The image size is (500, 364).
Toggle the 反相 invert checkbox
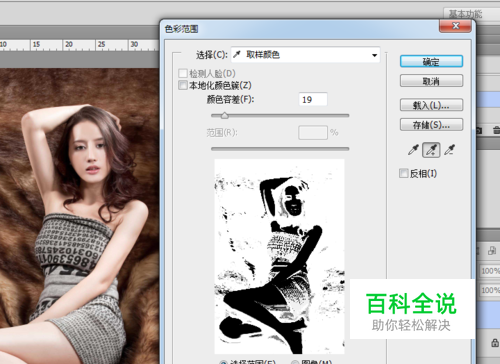pyautogui.click(x=403, y=173)
